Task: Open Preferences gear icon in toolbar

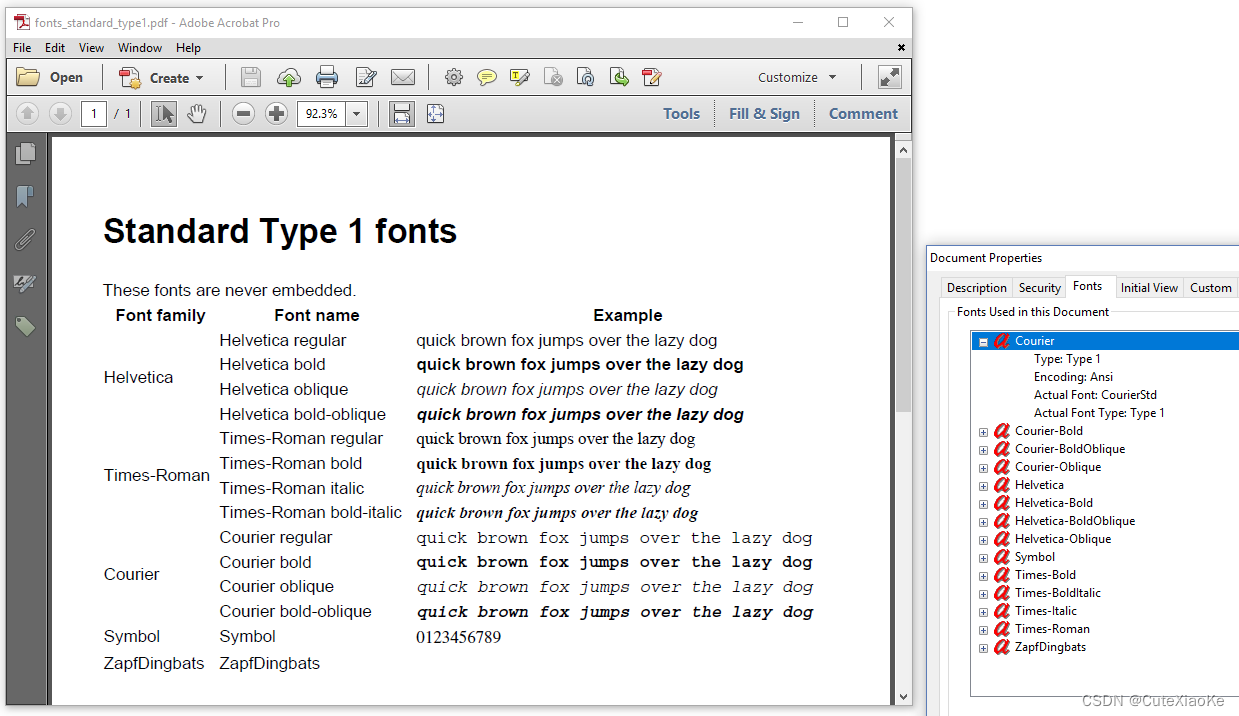Action: (454, 77)
